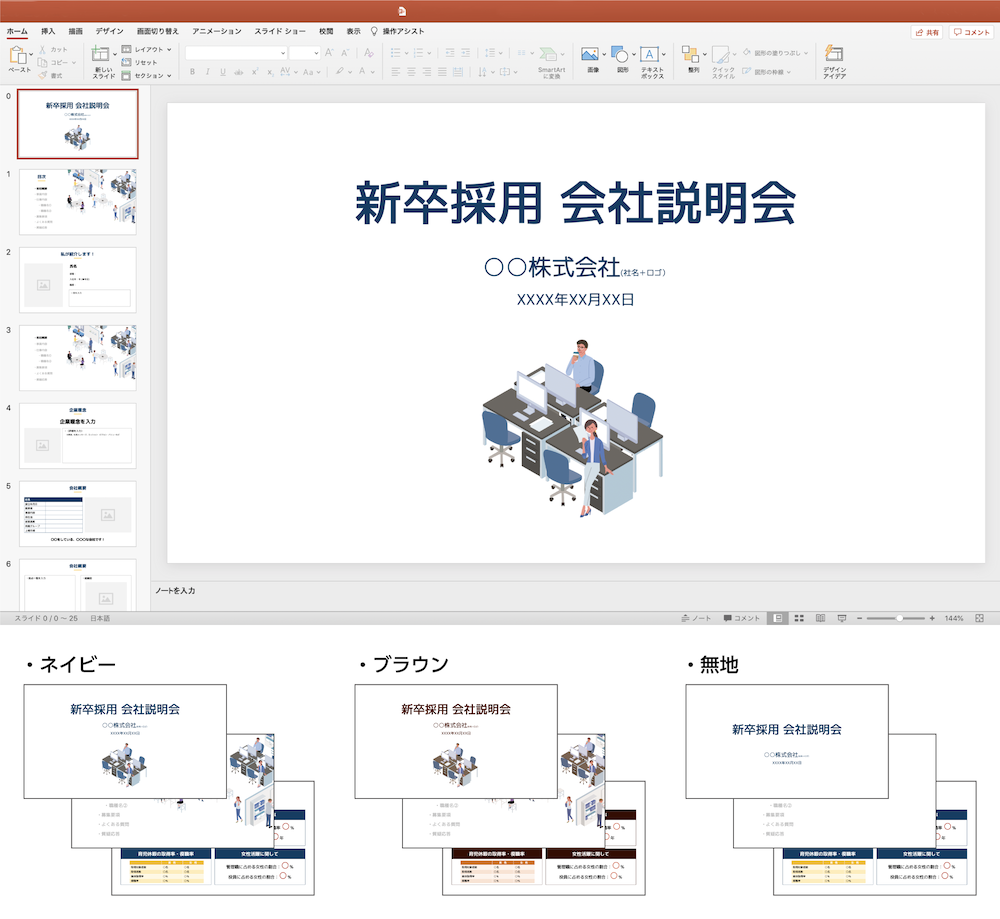Image resolution: width=1000 pixels, height=919 pixels.
Task: Open the font name combo box
Action: pos(251,52)
